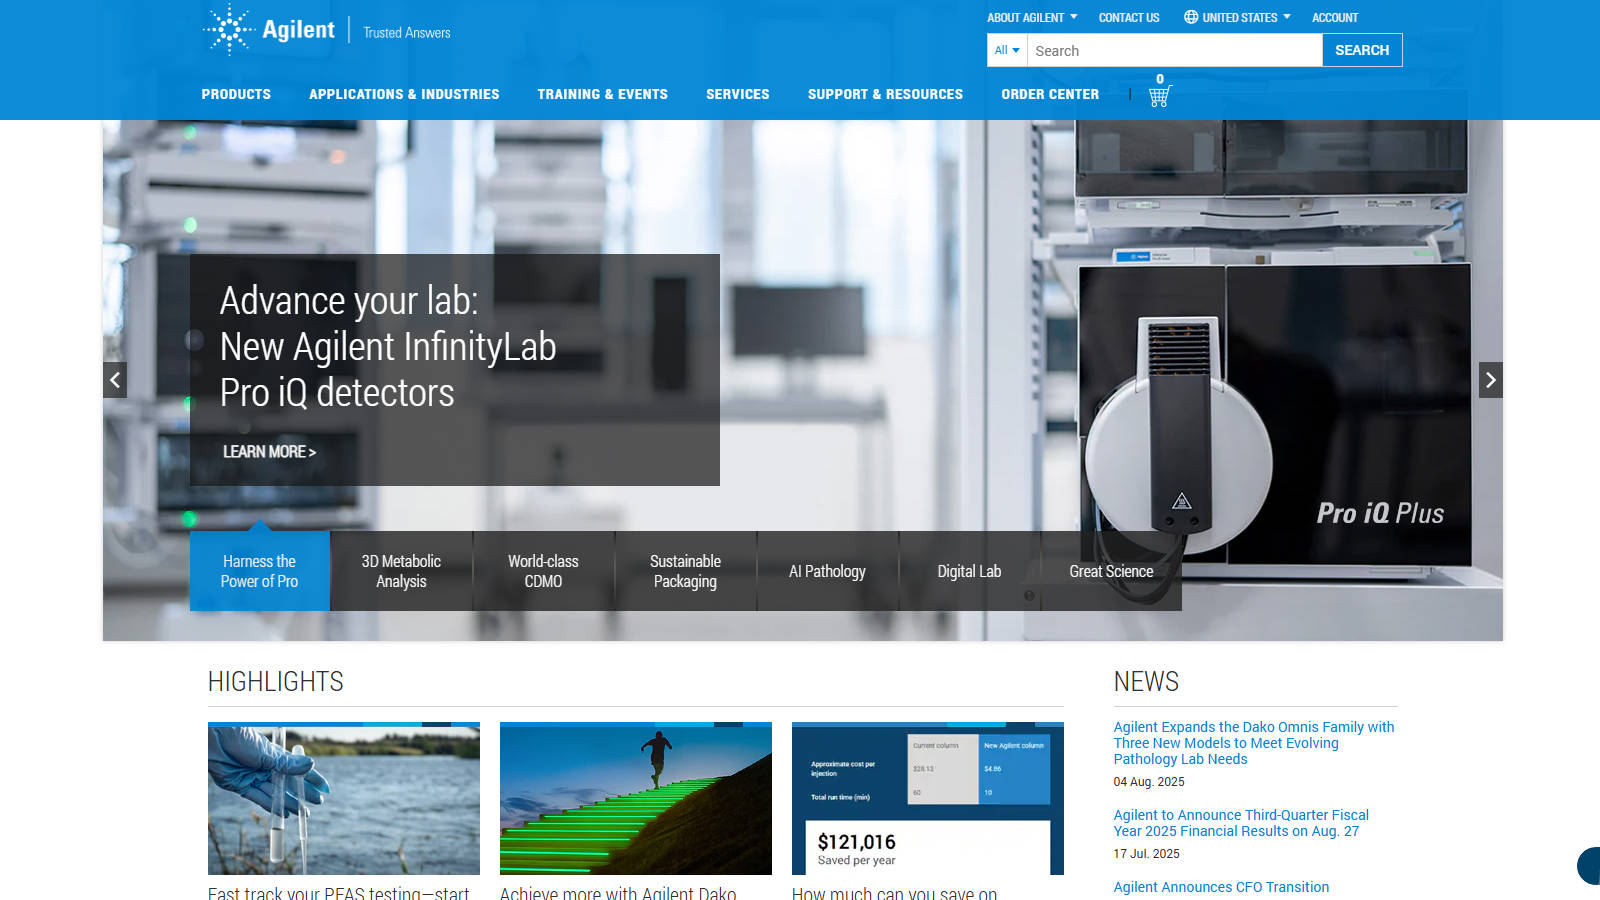1600x900 pixels.
Task: Click in the Search input field
Action: (x=1175, y=50)
